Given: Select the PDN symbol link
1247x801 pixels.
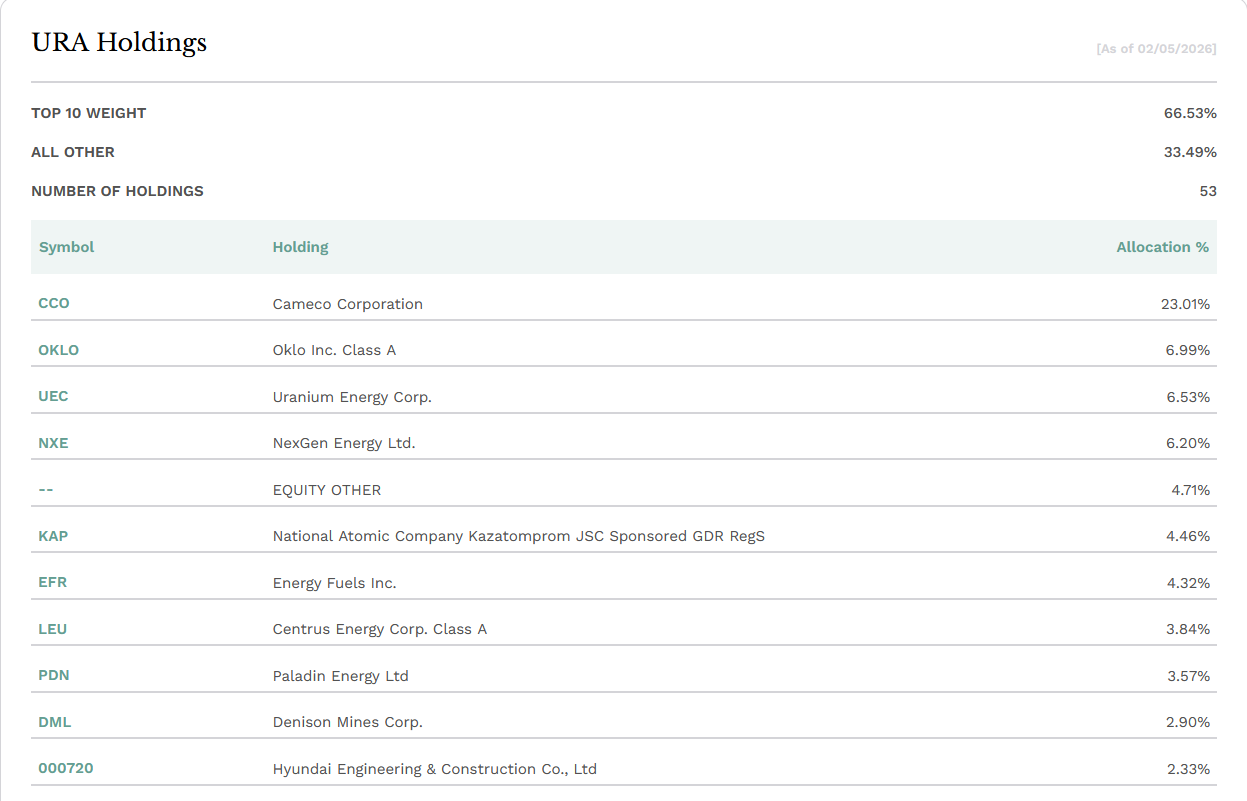Looking at the screenshot, I should point(54,675).
